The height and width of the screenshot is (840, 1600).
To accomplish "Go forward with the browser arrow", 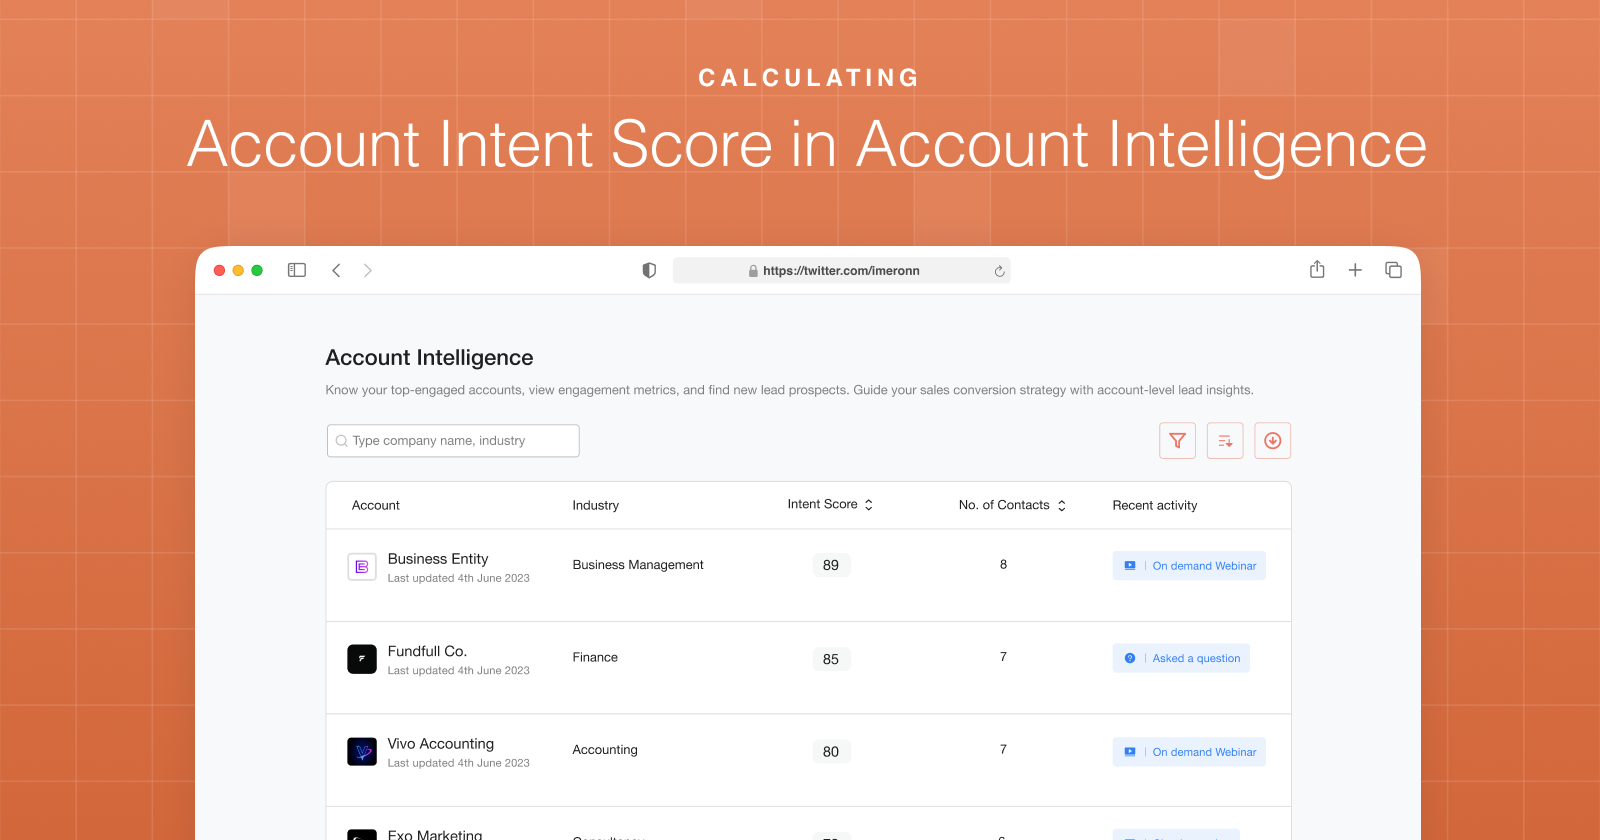I will coord(368,270).
